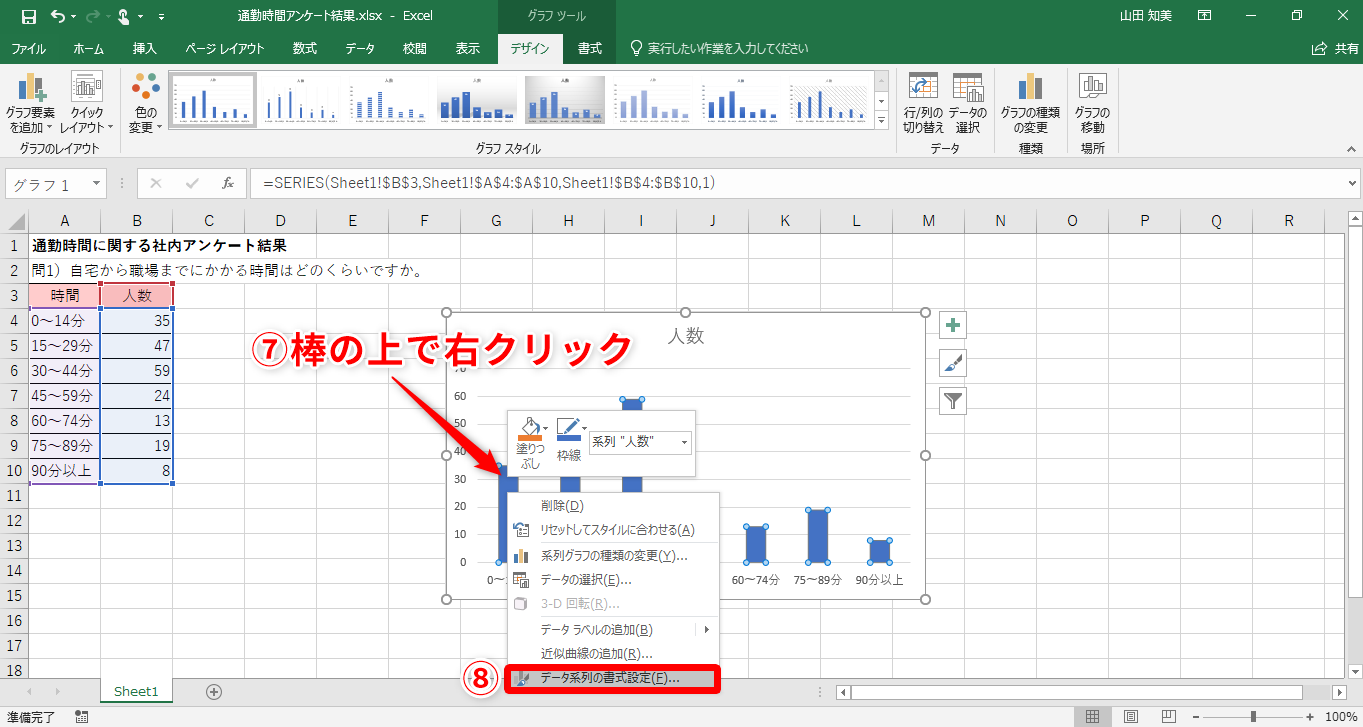Click Move Chart (グラフの移動)
Image resolution: width=1363 pixels, height=727 pixels.
[1092, 104]
